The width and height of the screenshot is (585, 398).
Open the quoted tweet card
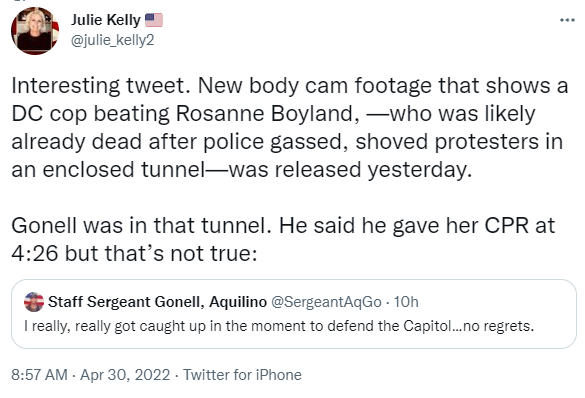click(294, 314)
